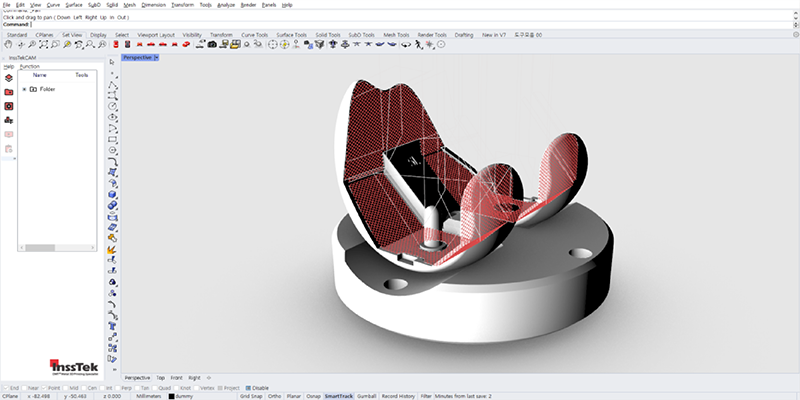Image resolution: width=800 pixels, height=400 pixels.
Task: Expand the InssTekCAM side icon strip arrow
Action: point(14,159)
